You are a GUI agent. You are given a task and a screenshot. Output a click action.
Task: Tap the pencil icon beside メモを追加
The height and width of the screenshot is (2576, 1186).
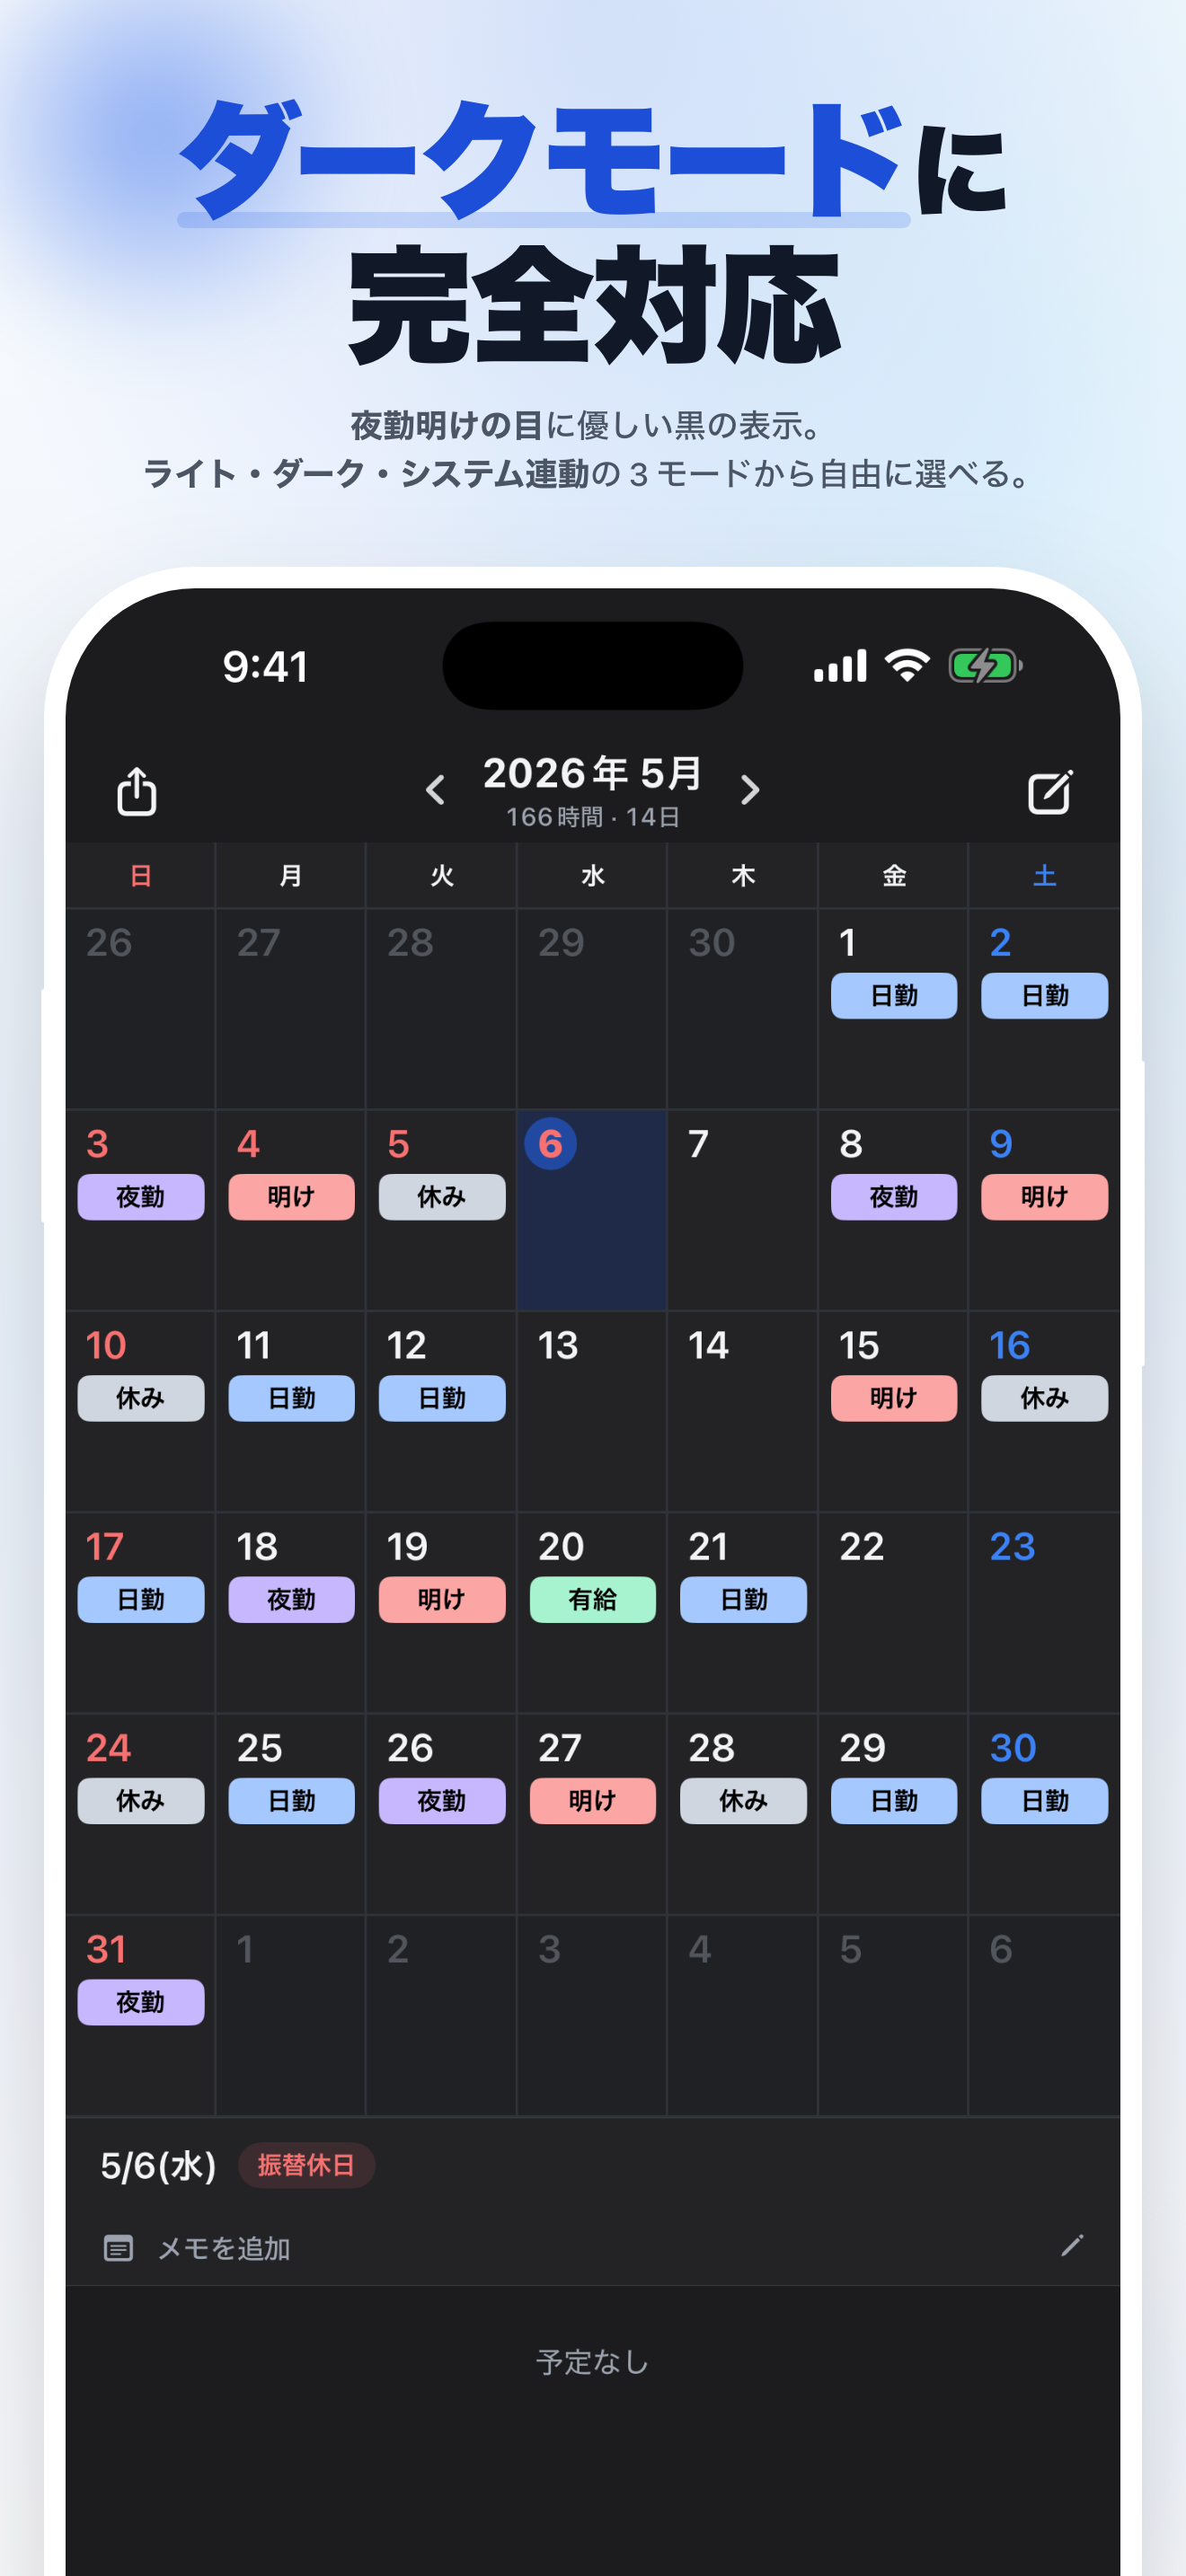click(1072, 2246)
